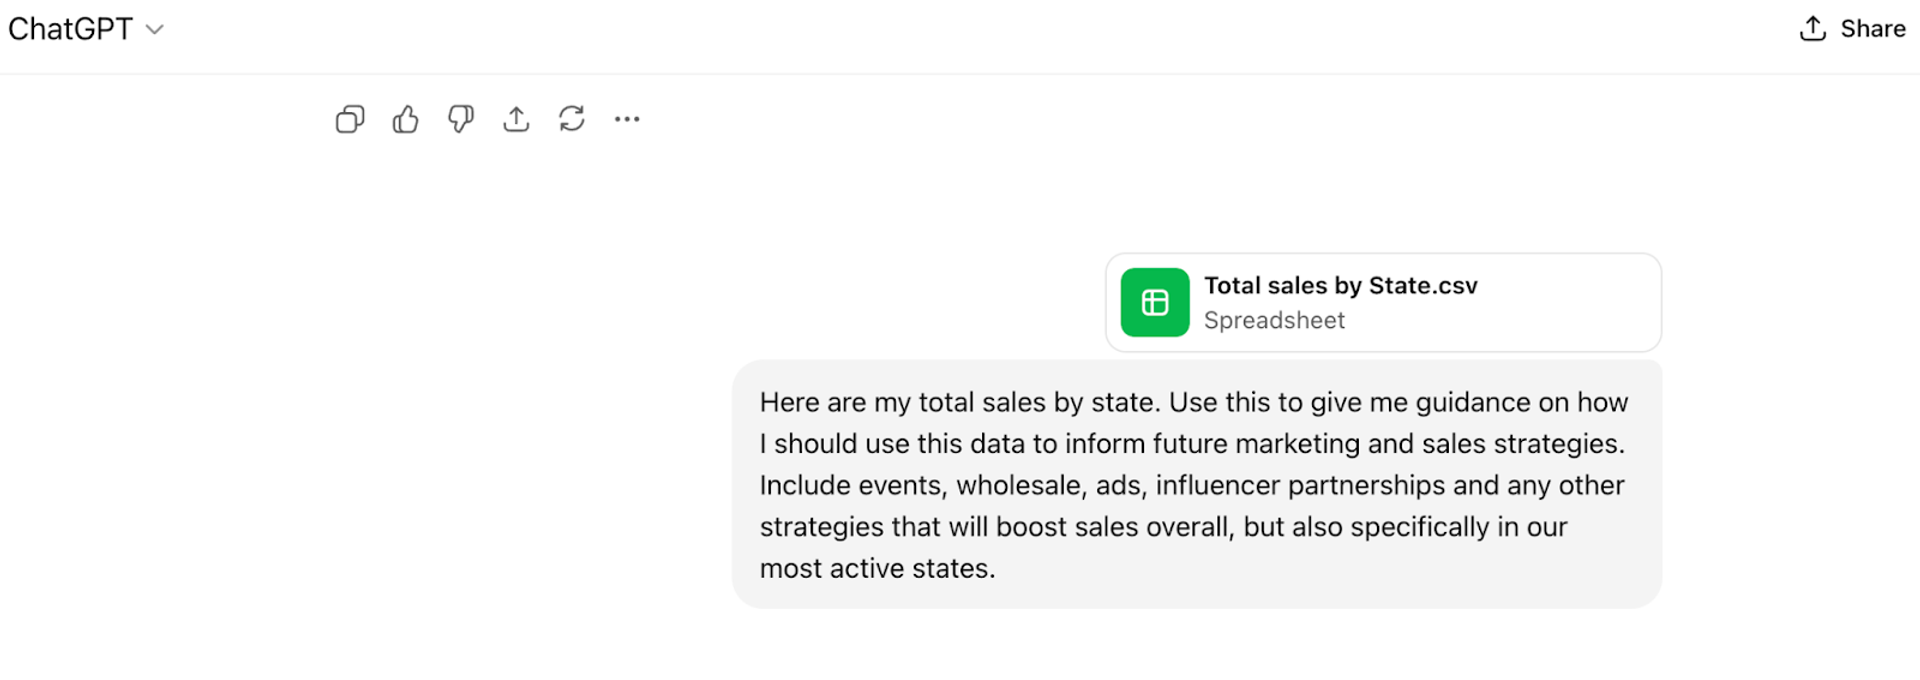This screenshot has width=1920, height=680.
Task: Give the response a thumbs up
Action: click(x=405, y=120)
